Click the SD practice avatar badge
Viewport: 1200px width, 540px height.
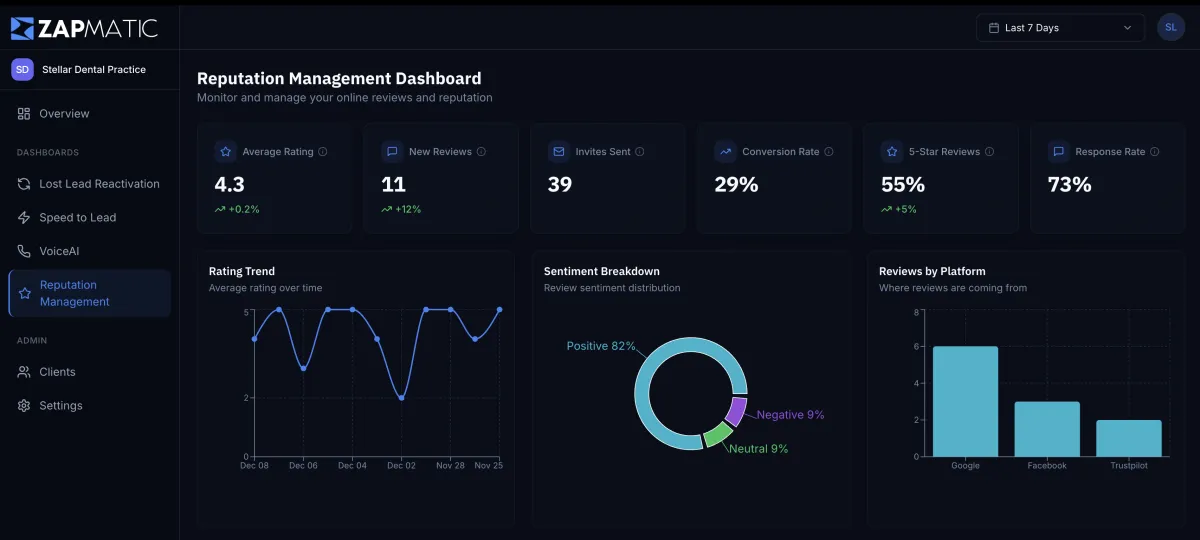pos(23,69)
